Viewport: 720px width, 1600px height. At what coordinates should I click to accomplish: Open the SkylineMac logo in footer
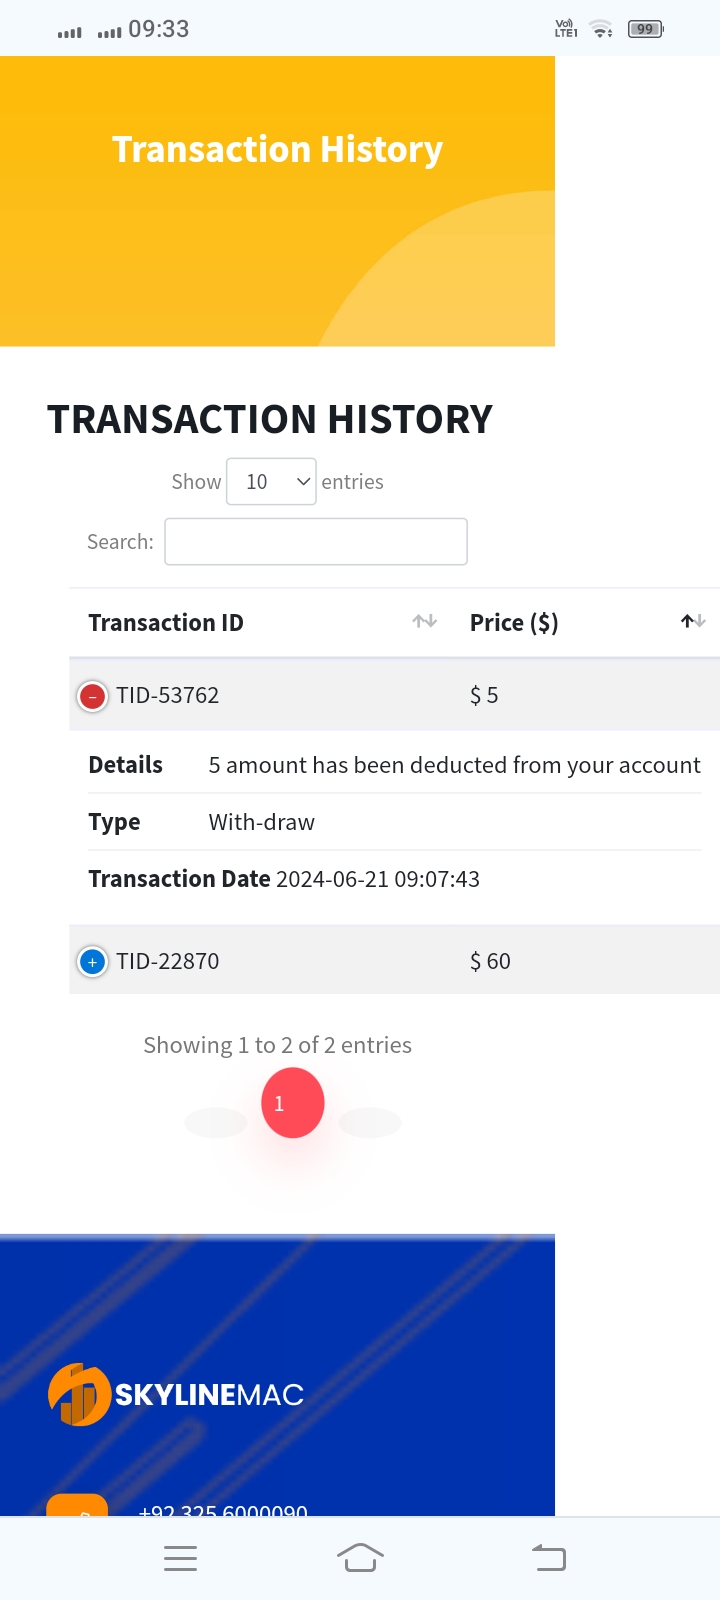pos(176,1394)
